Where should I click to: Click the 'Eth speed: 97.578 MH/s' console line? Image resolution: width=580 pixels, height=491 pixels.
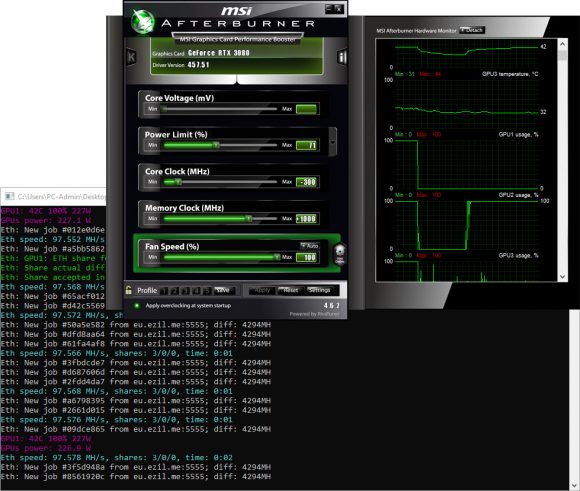pos(117,458)
